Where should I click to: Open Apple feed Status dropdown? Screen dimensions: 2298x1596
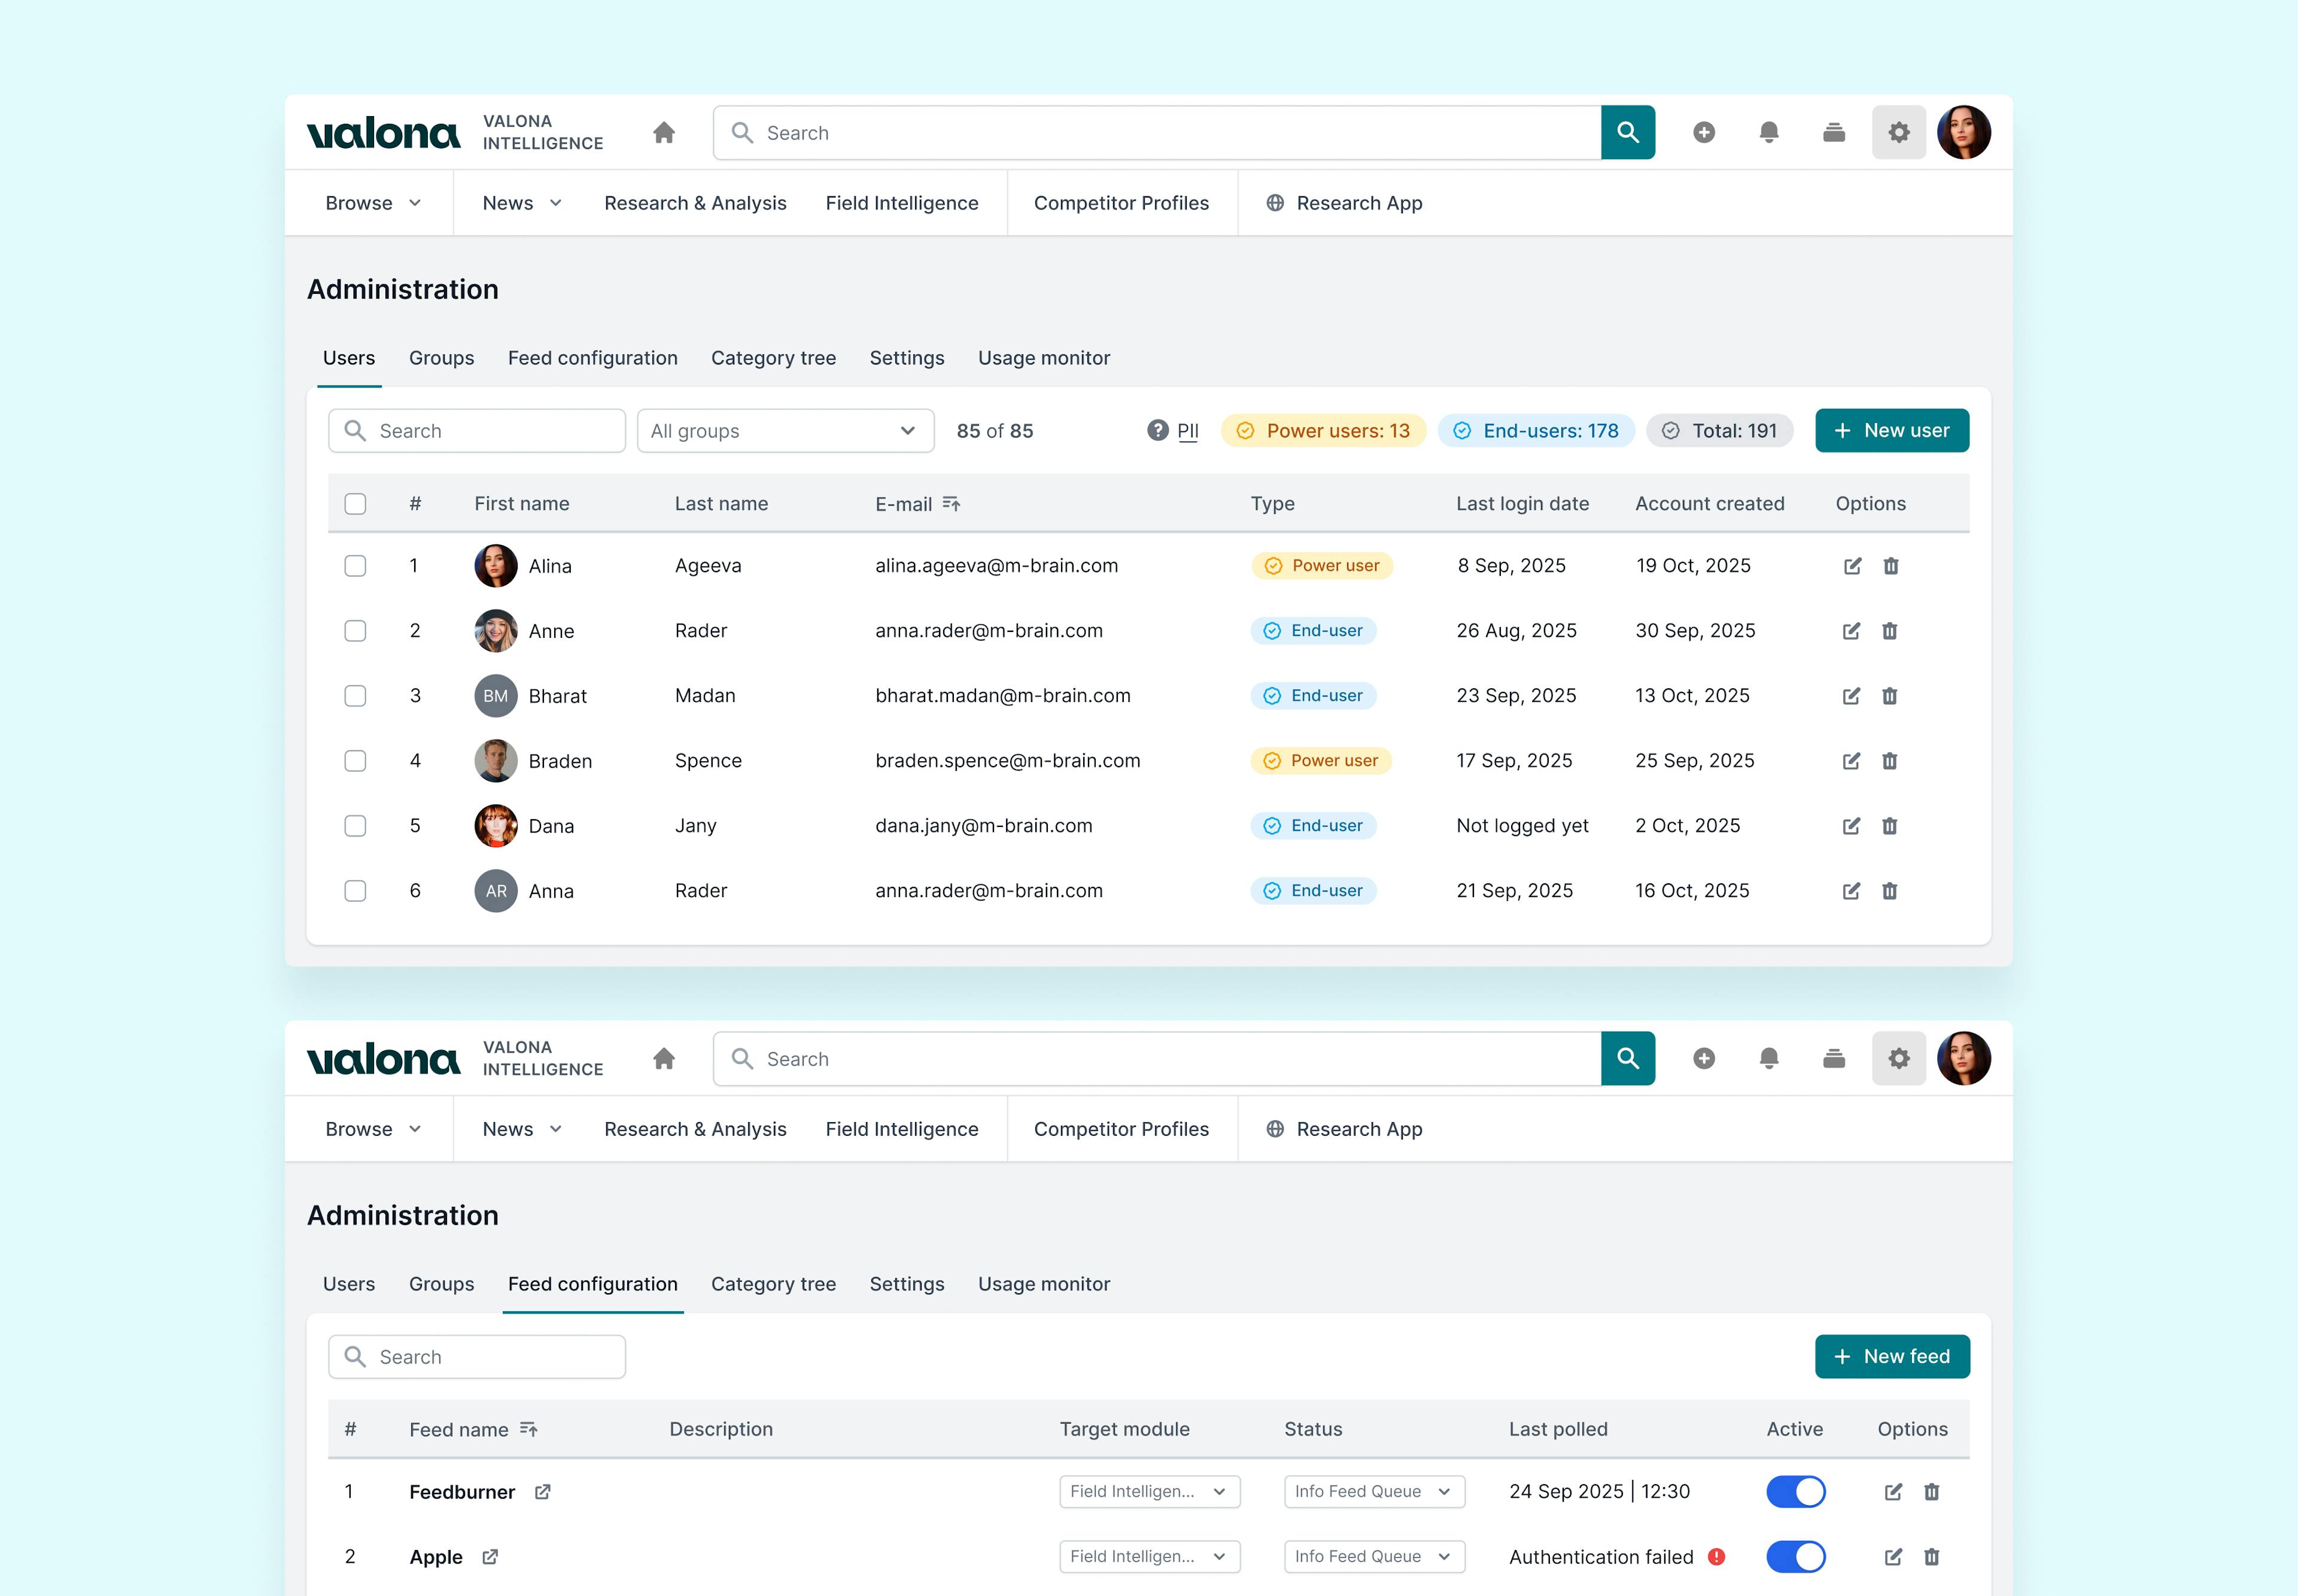pos(1373,1557)
